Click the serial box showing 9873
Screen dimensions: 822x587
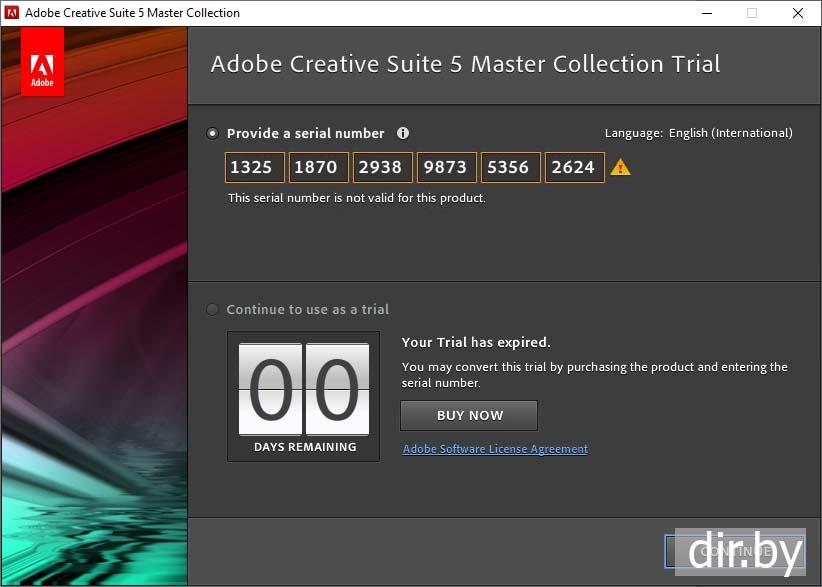pyautogui.click(x=446, y=167)
